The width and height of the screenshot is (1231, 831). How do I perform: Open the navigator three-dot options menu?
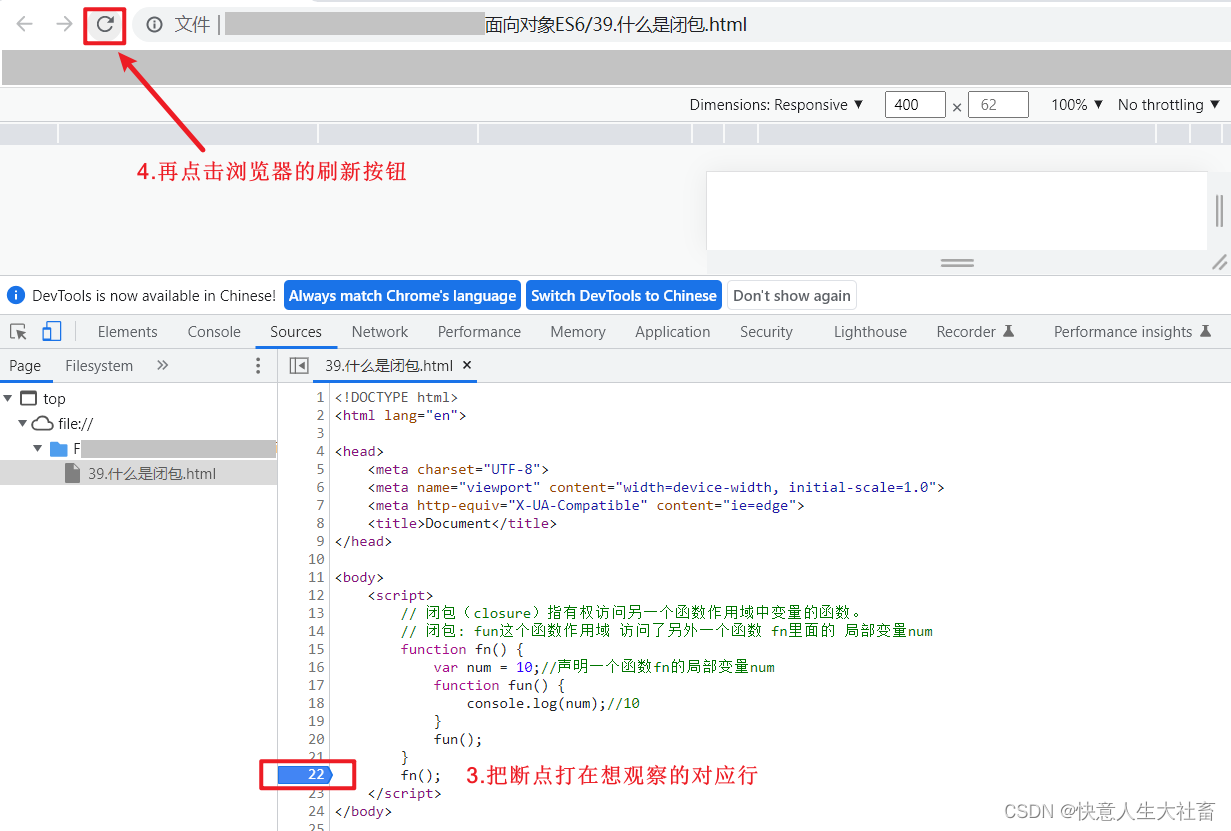pos(258,365)
